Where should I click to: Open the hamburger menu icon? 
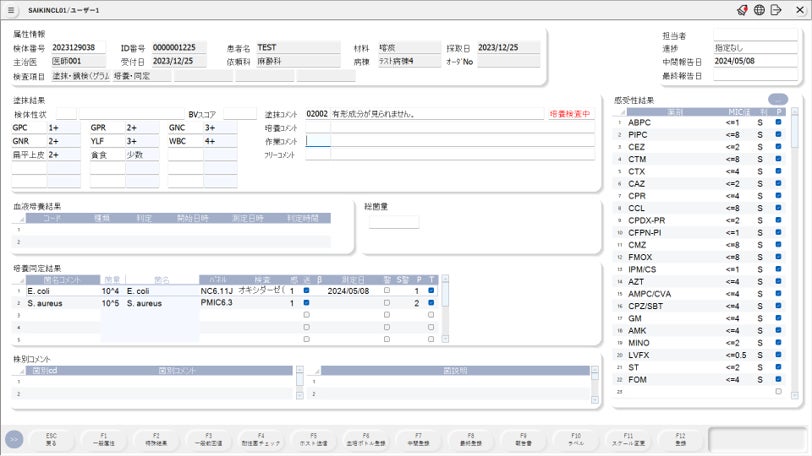11,10
